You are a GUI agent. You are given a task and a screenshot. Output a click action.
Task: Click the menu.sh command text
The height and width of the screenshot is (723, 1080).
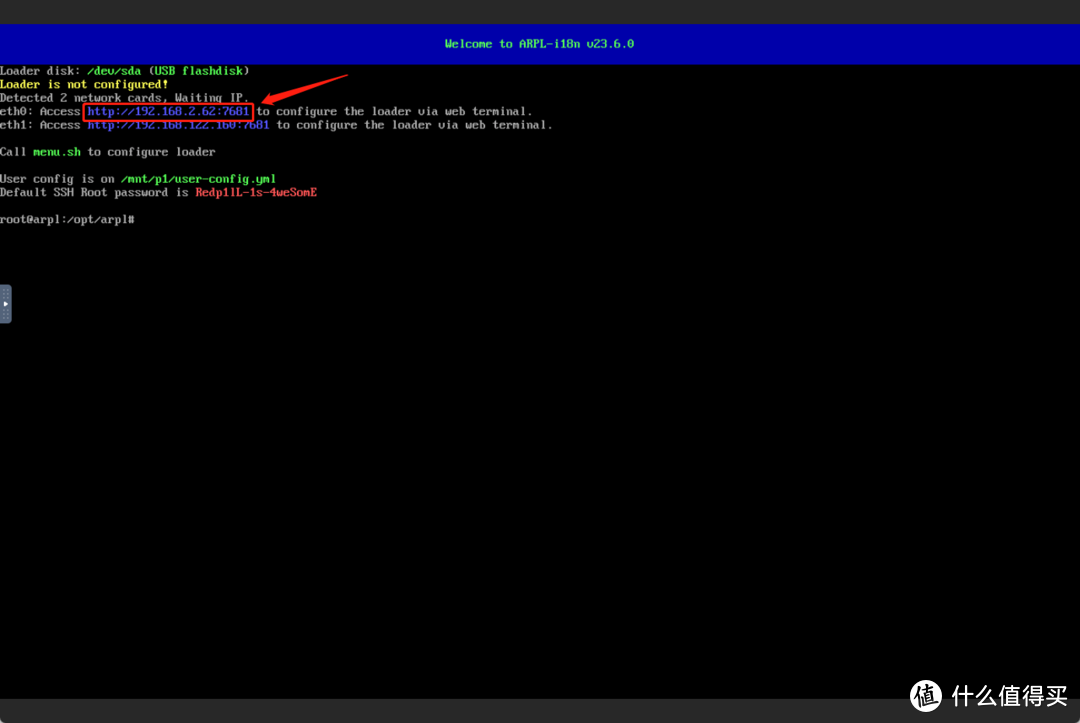(x=57, y=152)
